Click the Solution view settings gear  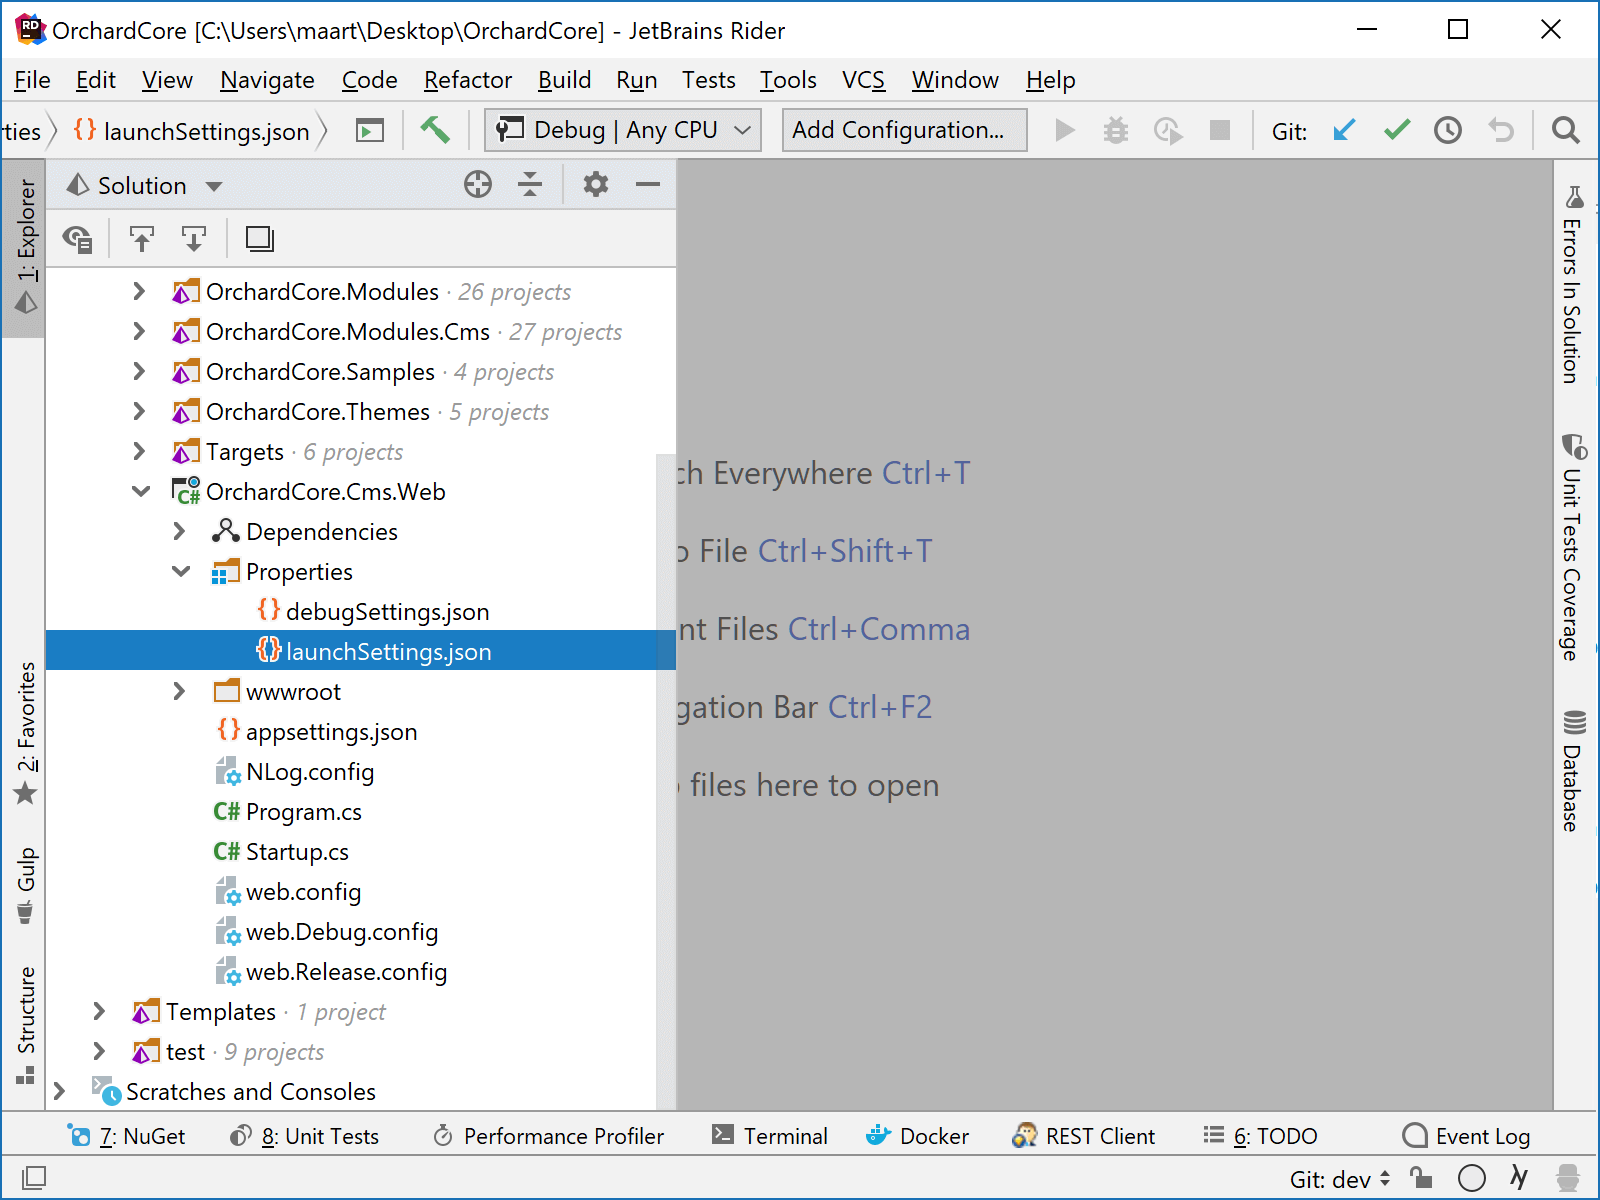pos(595,184)
